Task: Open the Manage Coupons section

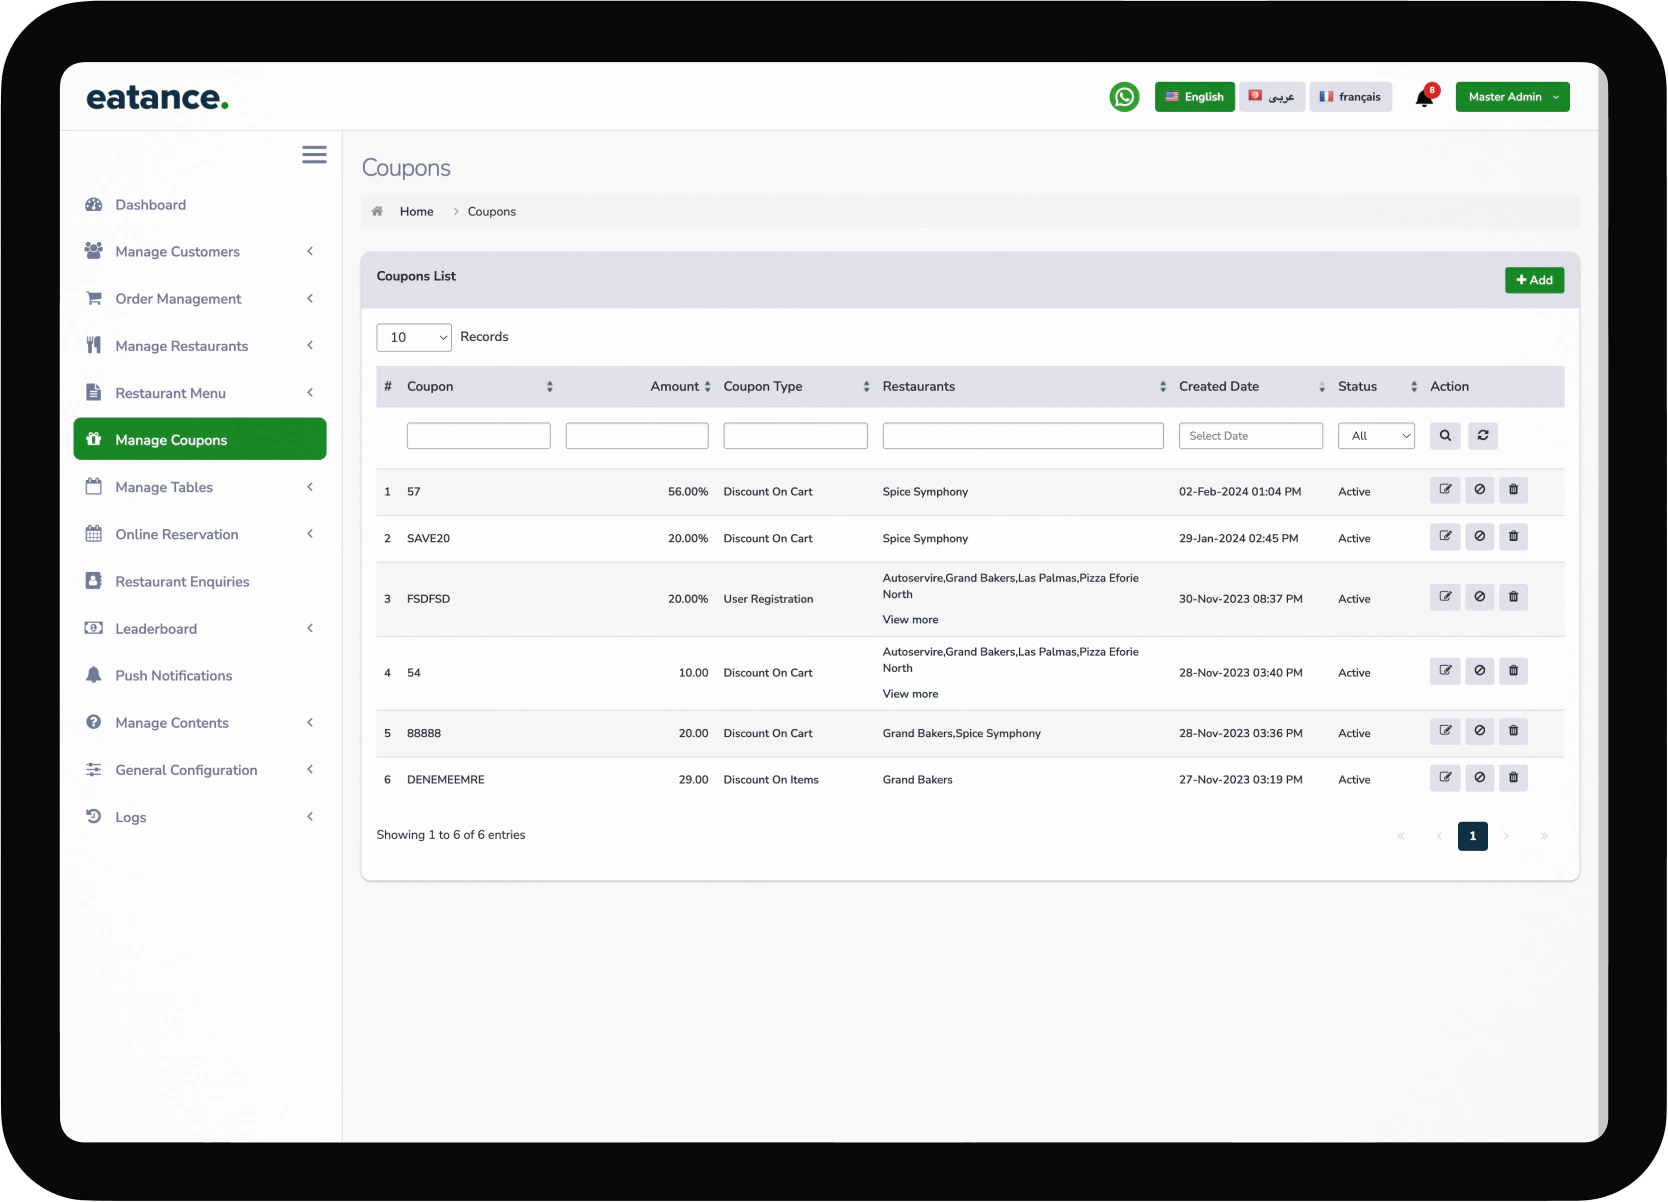Action: pos(170,439)
